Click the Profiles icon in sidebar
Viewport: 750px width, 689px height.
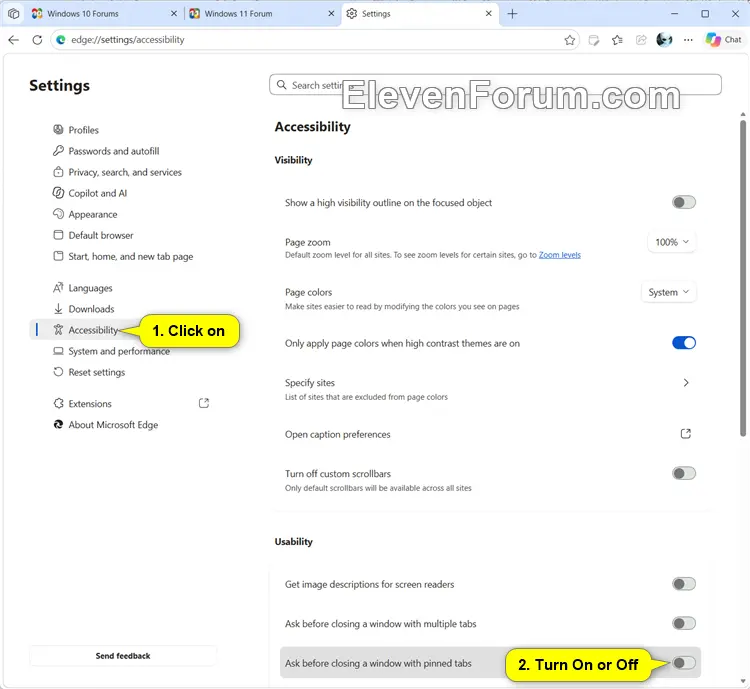coord(58,130)
